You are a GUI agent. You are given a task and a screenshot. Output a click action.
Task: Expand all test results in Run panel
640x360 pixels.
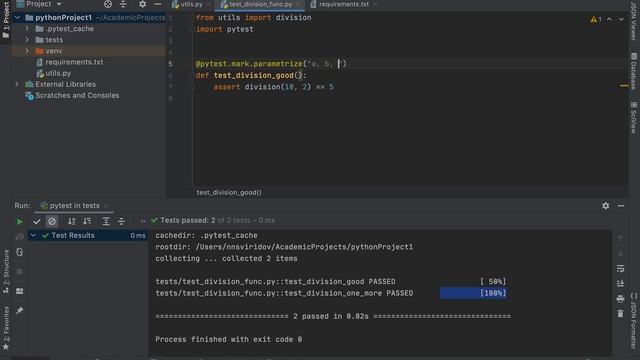106,221
